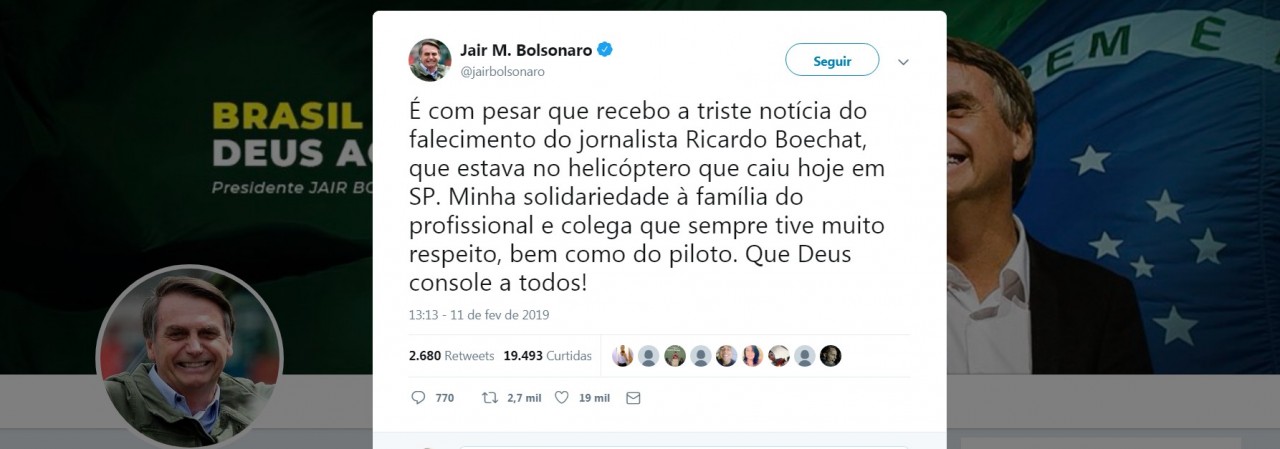Send tweet via envelope message icon
Image resolution: width=1280 pixels, height=449 pixels.
coord(632,397)
